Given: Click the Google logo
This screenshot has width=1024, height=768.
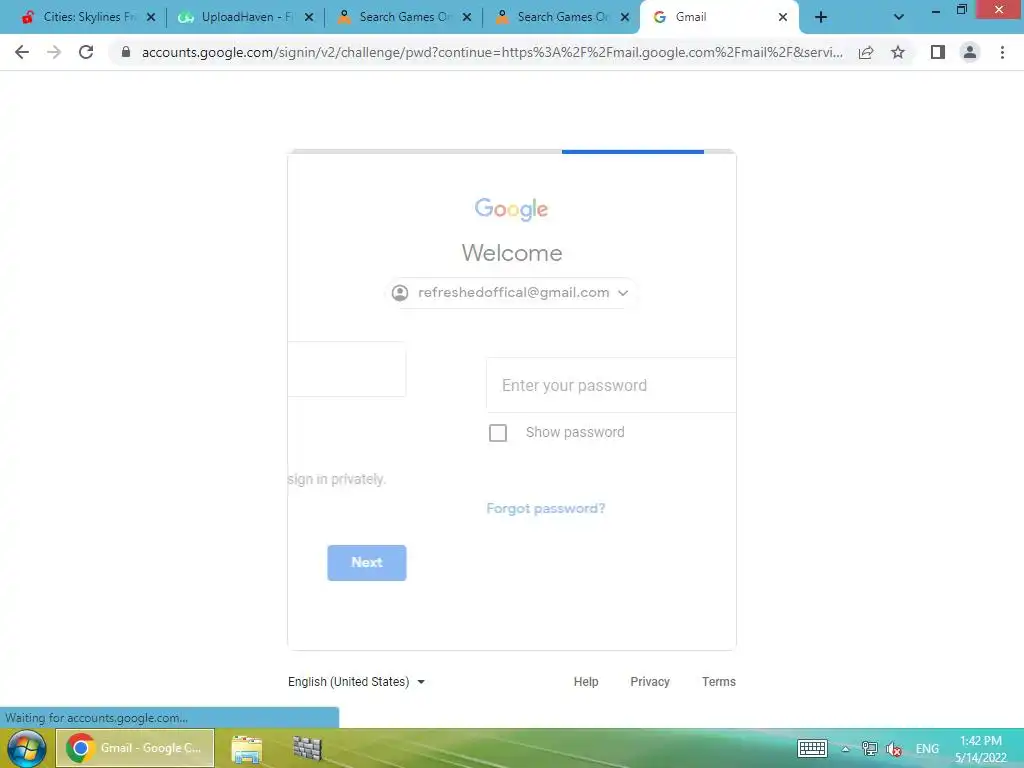Looking at the screenshot, I should [511, 209].
